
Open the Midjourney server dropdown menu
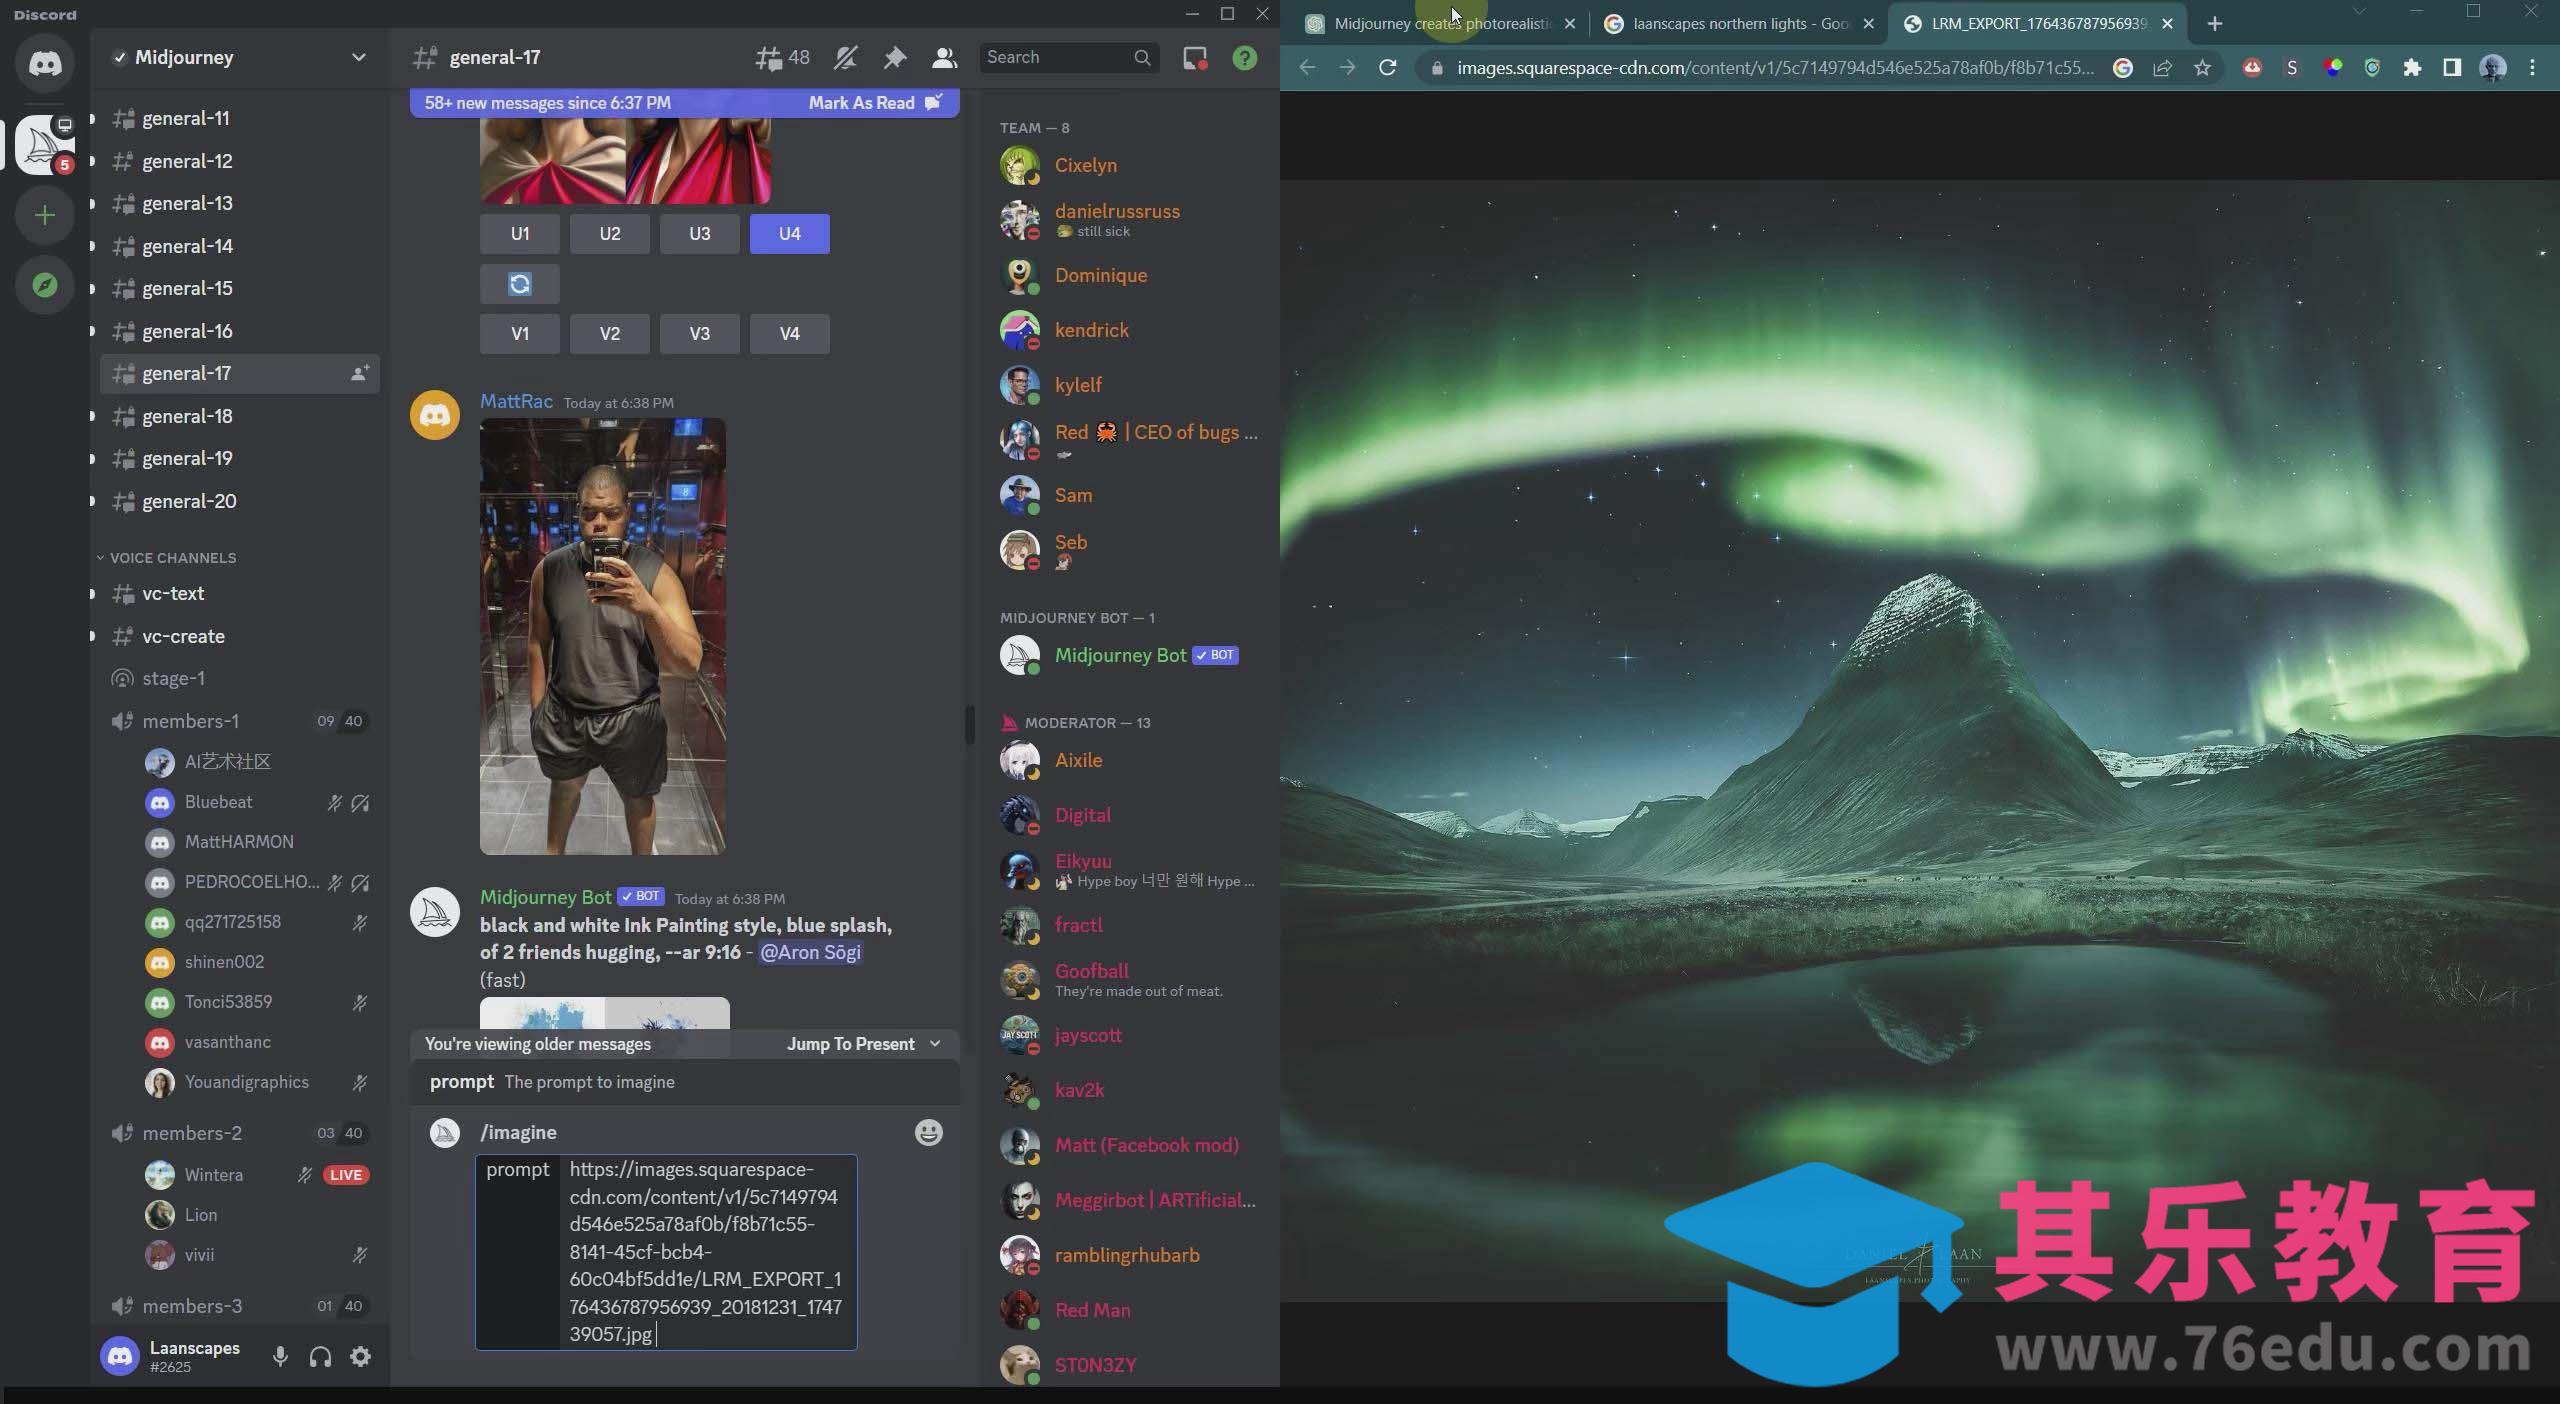coord(358,57)
